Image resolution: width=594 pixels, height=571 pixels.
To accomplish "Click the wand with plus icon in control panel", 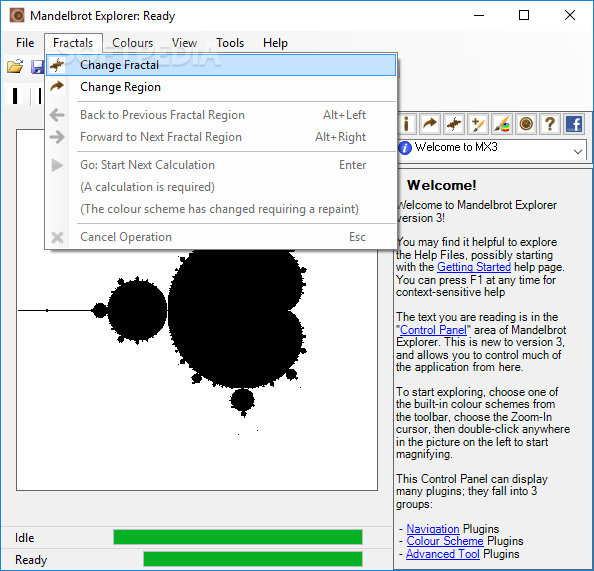I will pos(478,124).
